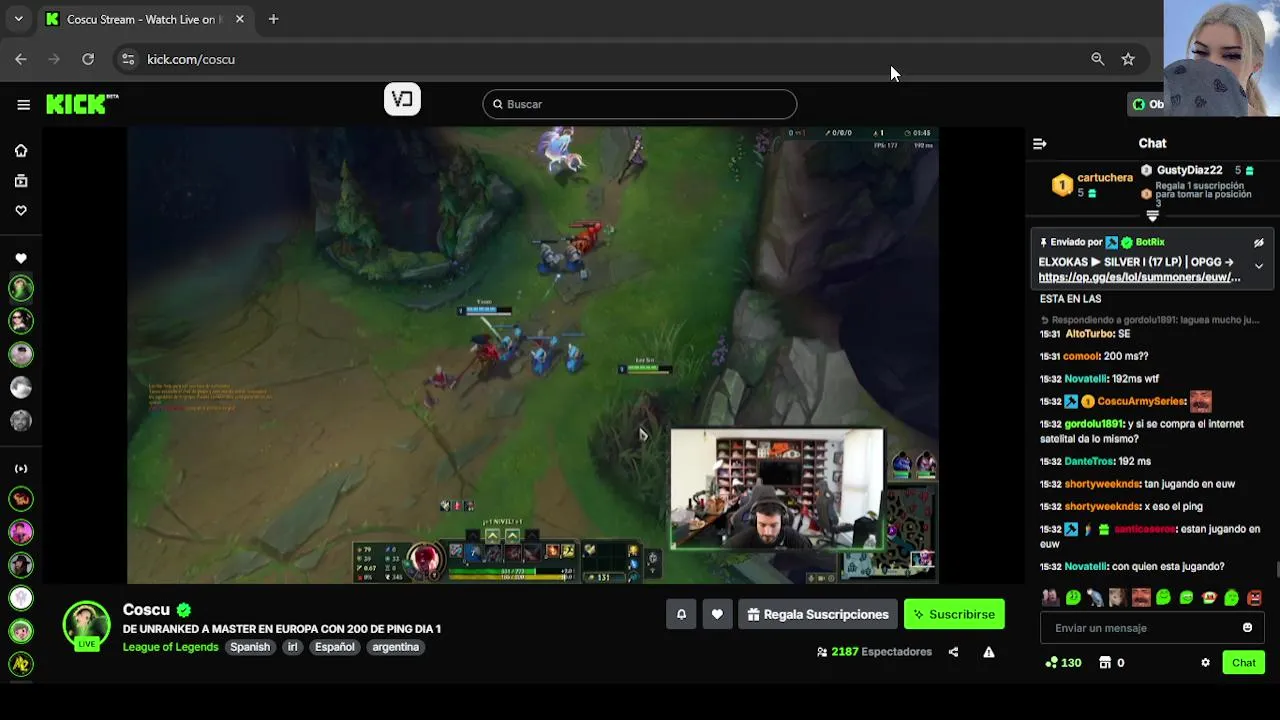
Task: Focus the Buscar search field
Action: [640, 104]
